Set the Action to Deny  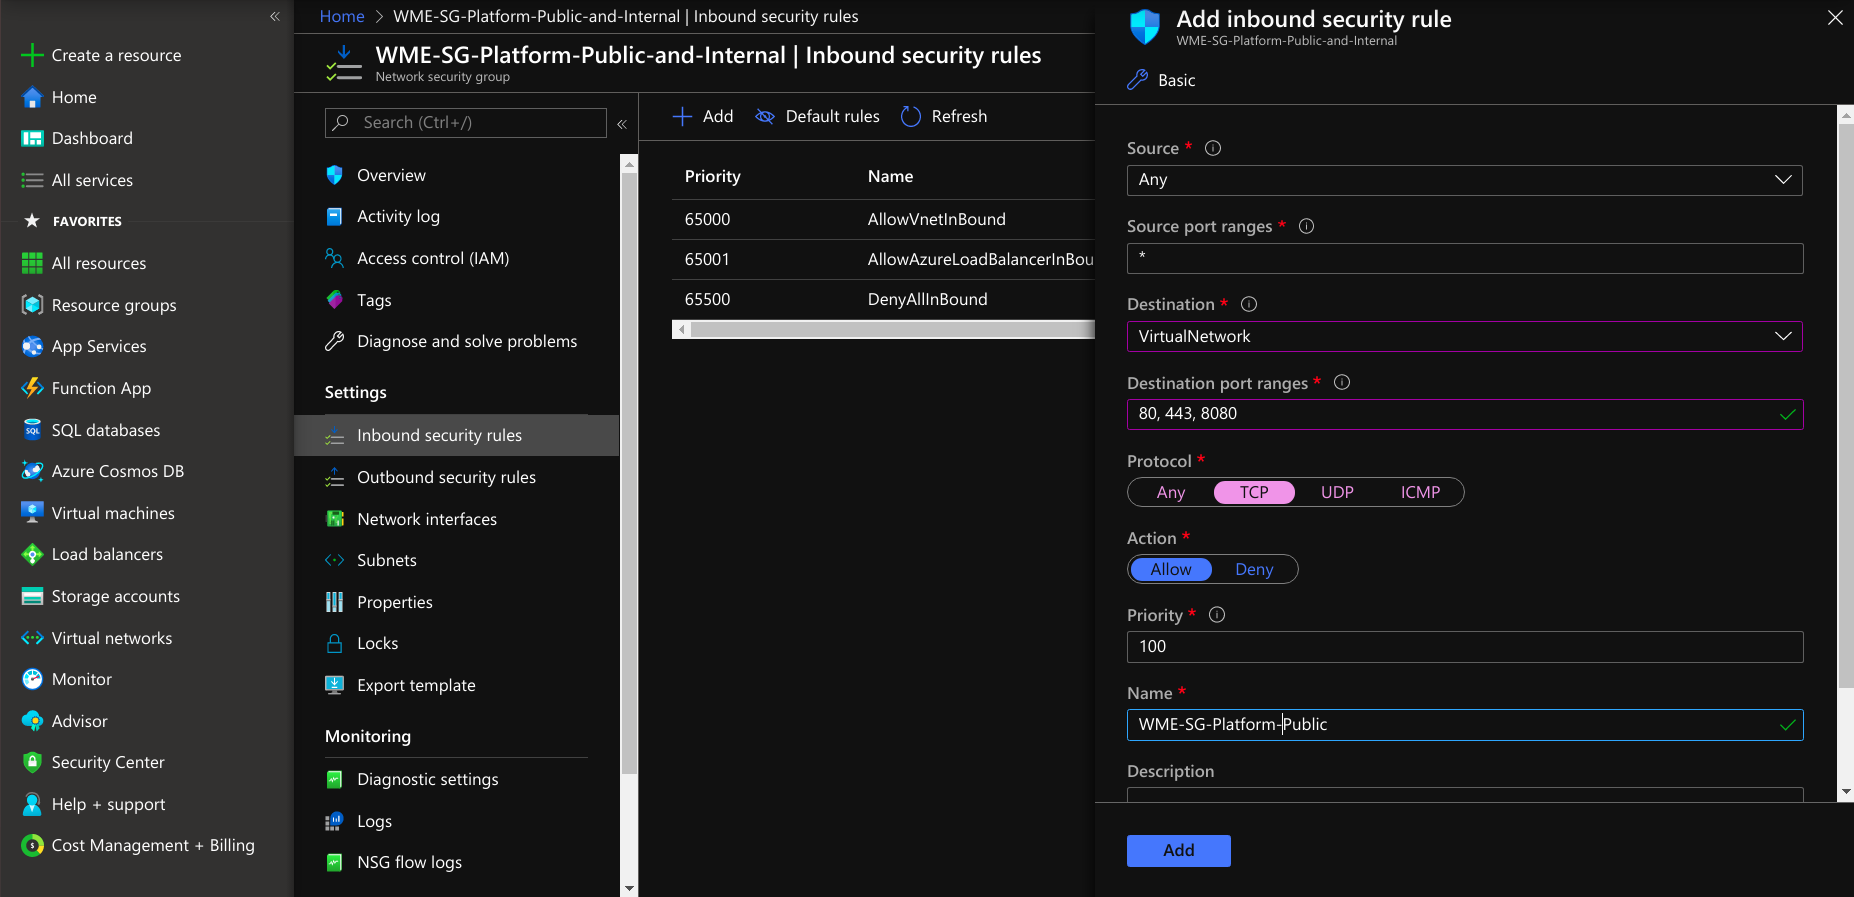pos(1253,569)
